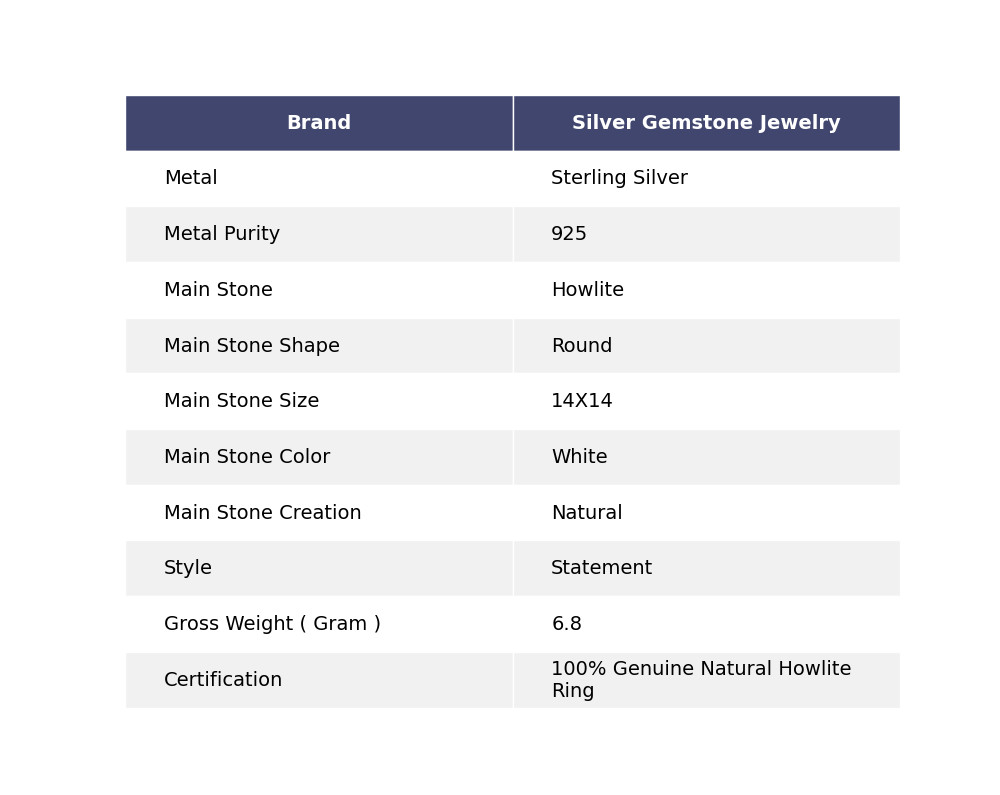1000x795 pixels.
Task: Click the Silver Gemstone Jewelry header cell
Action: (x=705, y=123)
